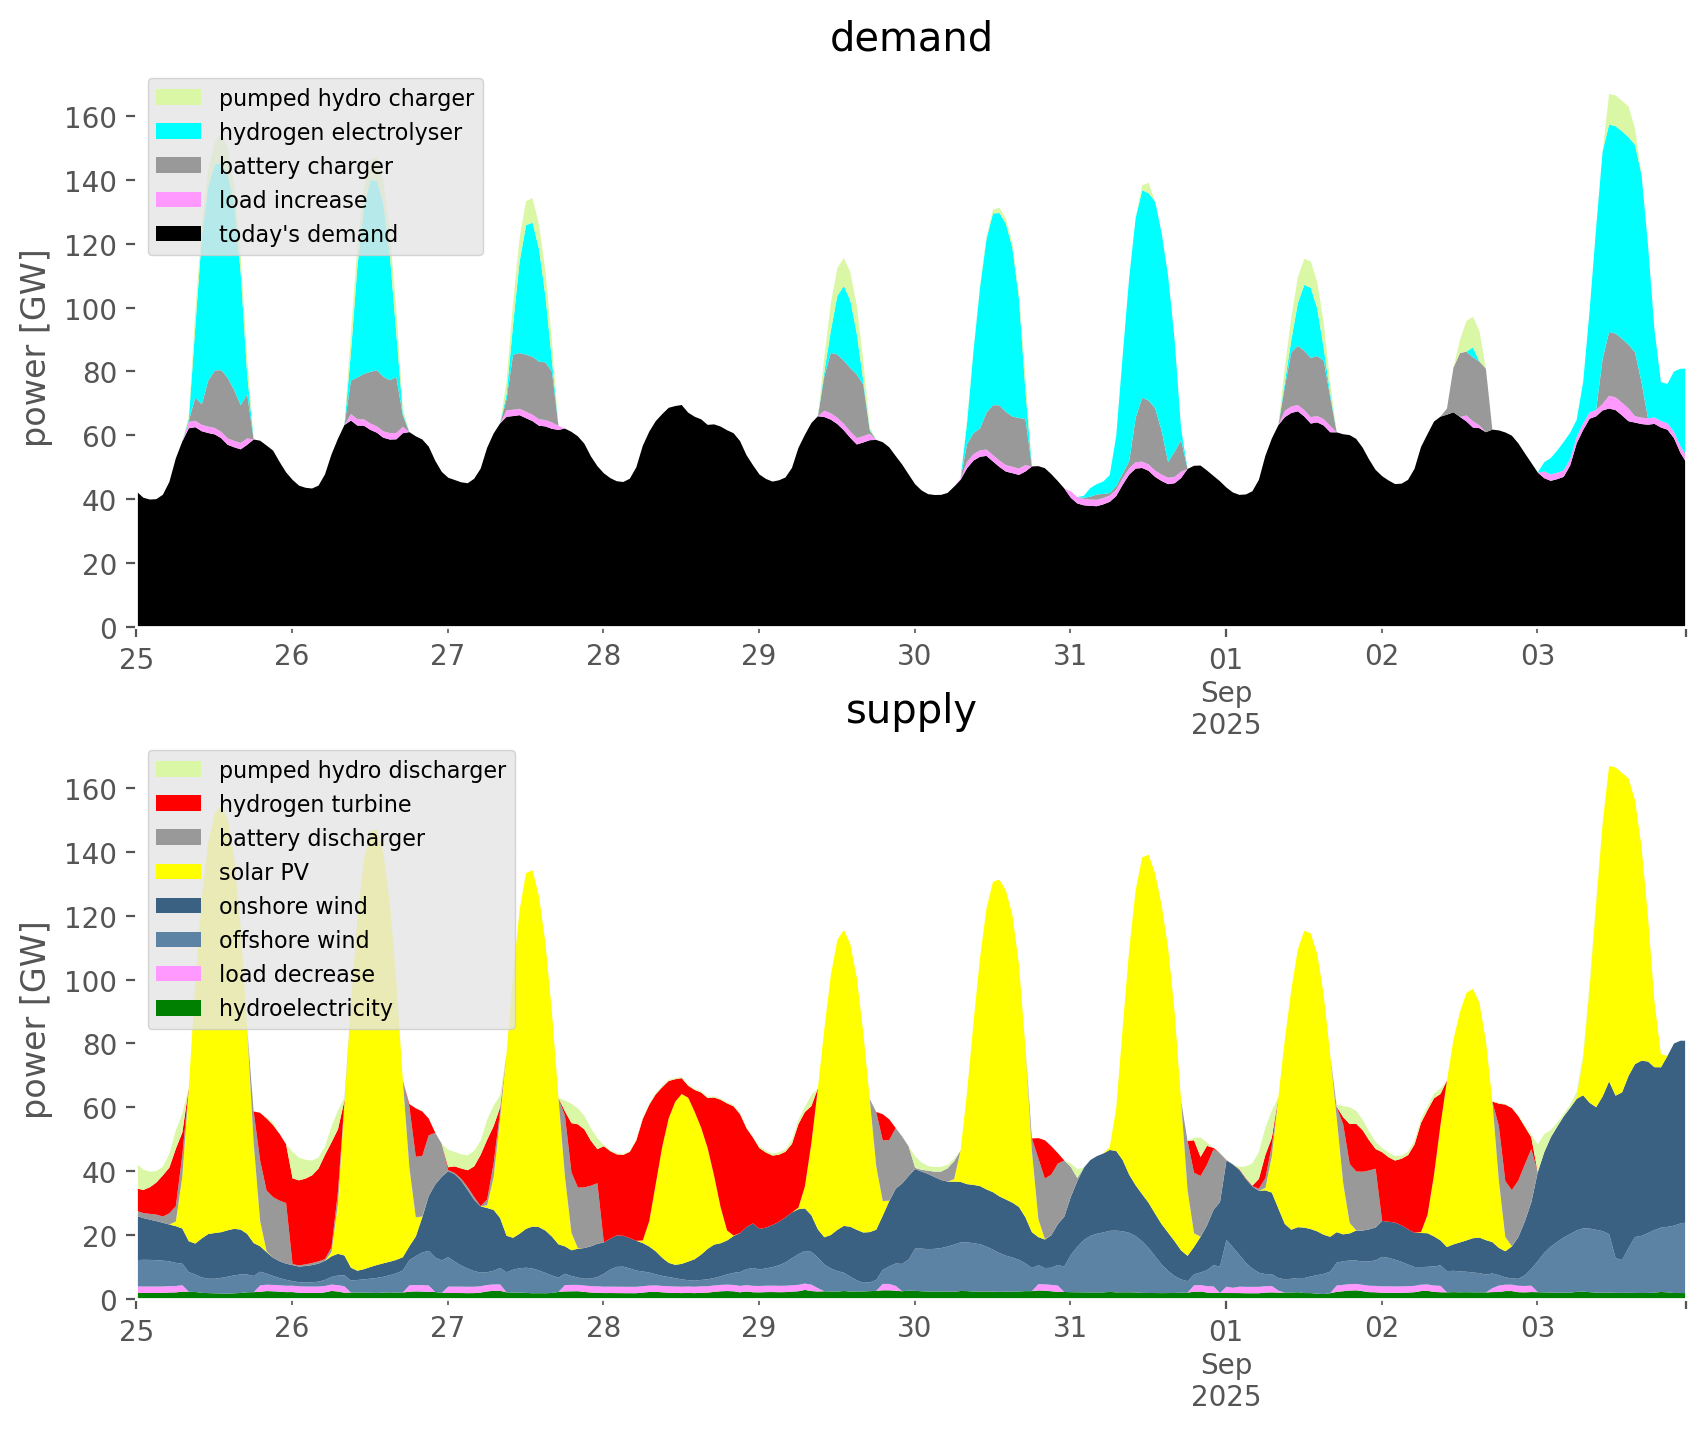Click the 'load increase' legend label
This screenshot has height=1431, width=1706.
(x=293, y=200)
